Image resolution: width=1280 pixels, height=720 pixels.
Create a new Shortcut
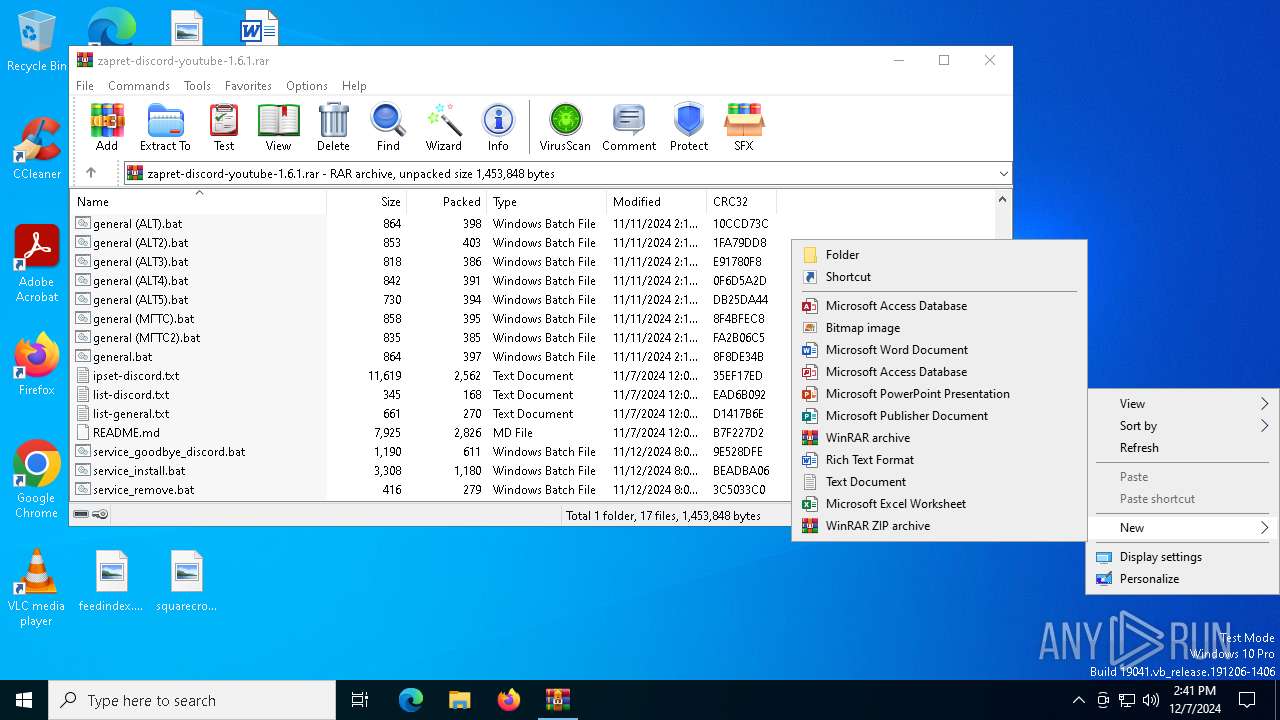[x=939, y=277]
